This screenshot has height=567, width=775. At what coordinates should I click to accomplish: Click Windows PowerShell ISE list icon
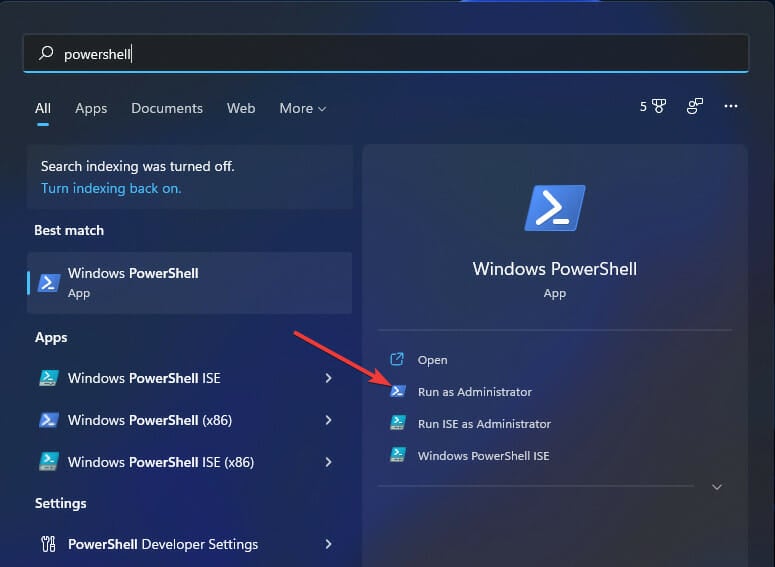[49, 378]
